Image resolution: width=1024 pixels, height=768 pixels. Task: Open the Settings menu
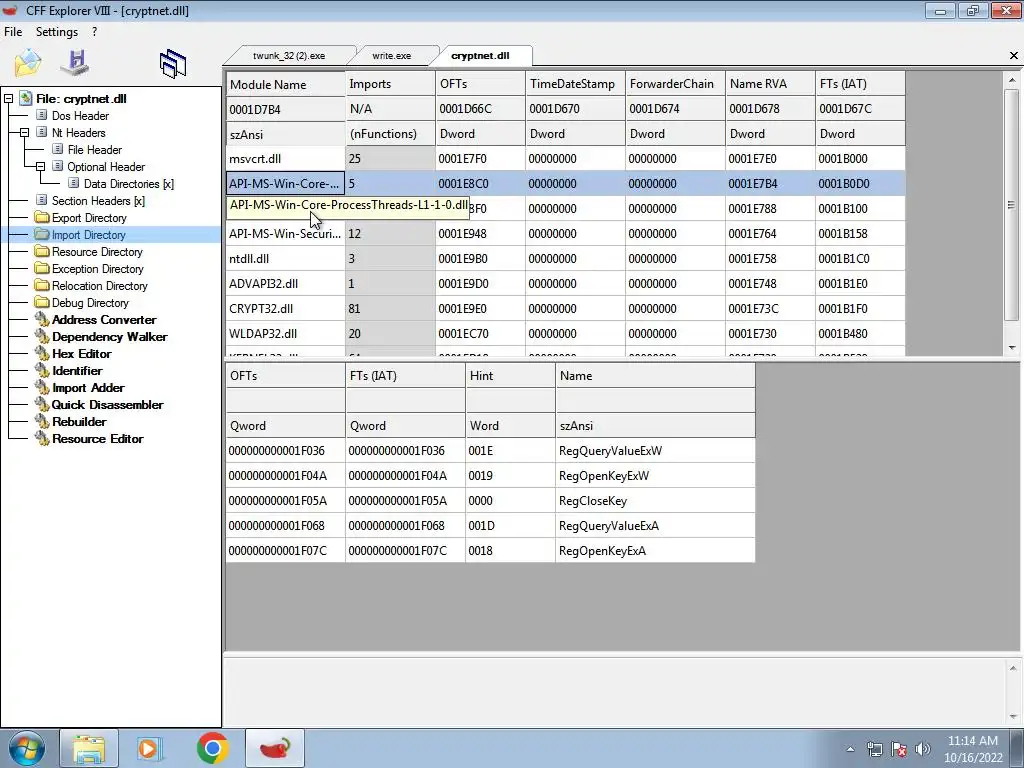(x=57, y=31)
